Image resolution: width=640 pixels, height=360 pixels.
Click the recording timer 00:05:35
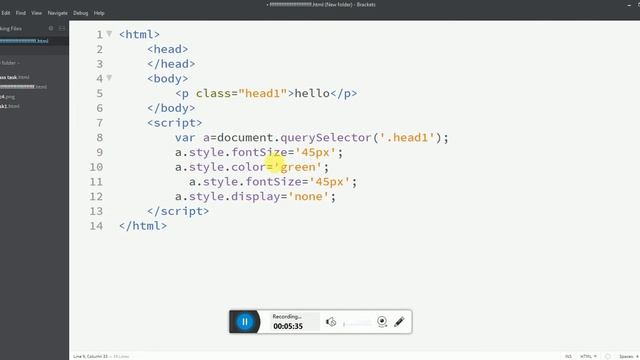click(x=288, y=326)
